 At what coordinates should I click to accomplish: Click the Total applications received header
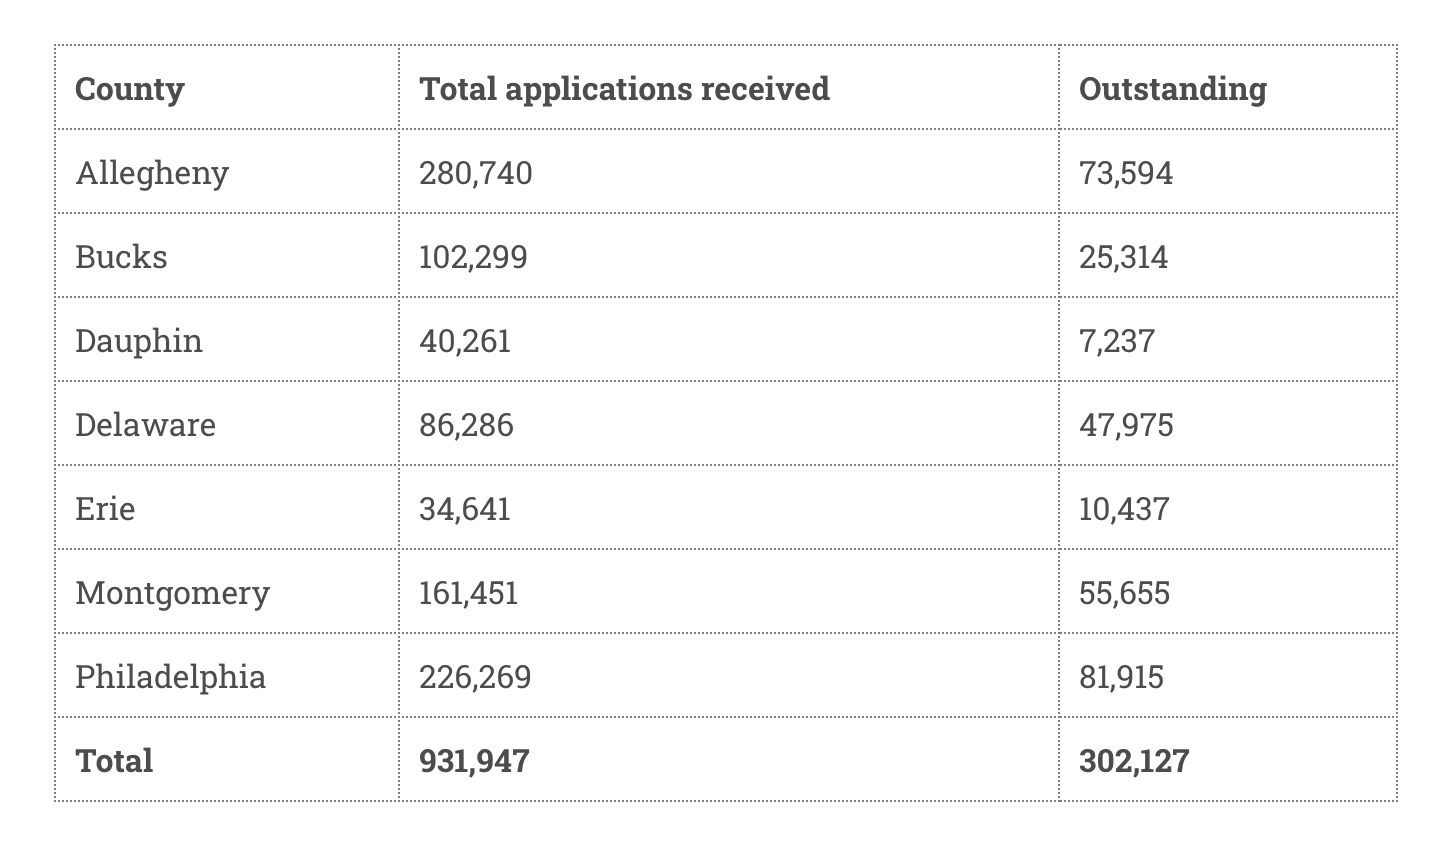click(x=624, y=89)
